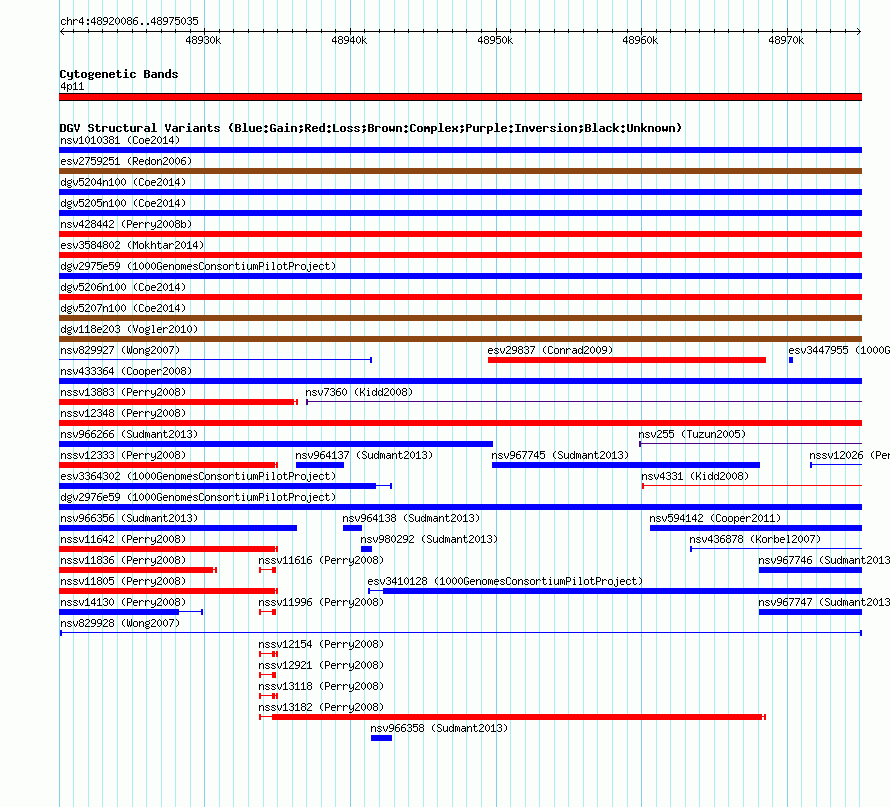Click the nsv967745 (Sudmant2013) label
This screenshot has width=890, height=807.
pyautogui.click(x=560, y=455)
